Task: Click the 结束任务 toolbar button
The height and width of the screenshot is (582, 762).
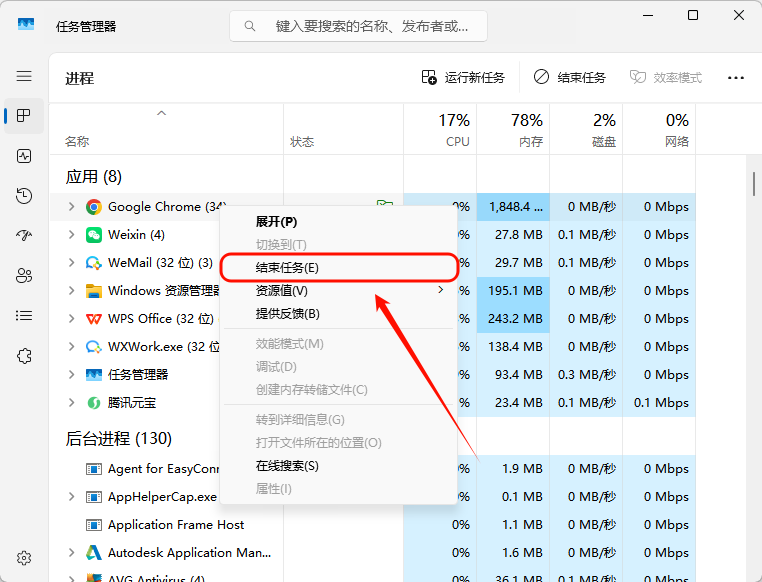Action: tap(570, 78)
